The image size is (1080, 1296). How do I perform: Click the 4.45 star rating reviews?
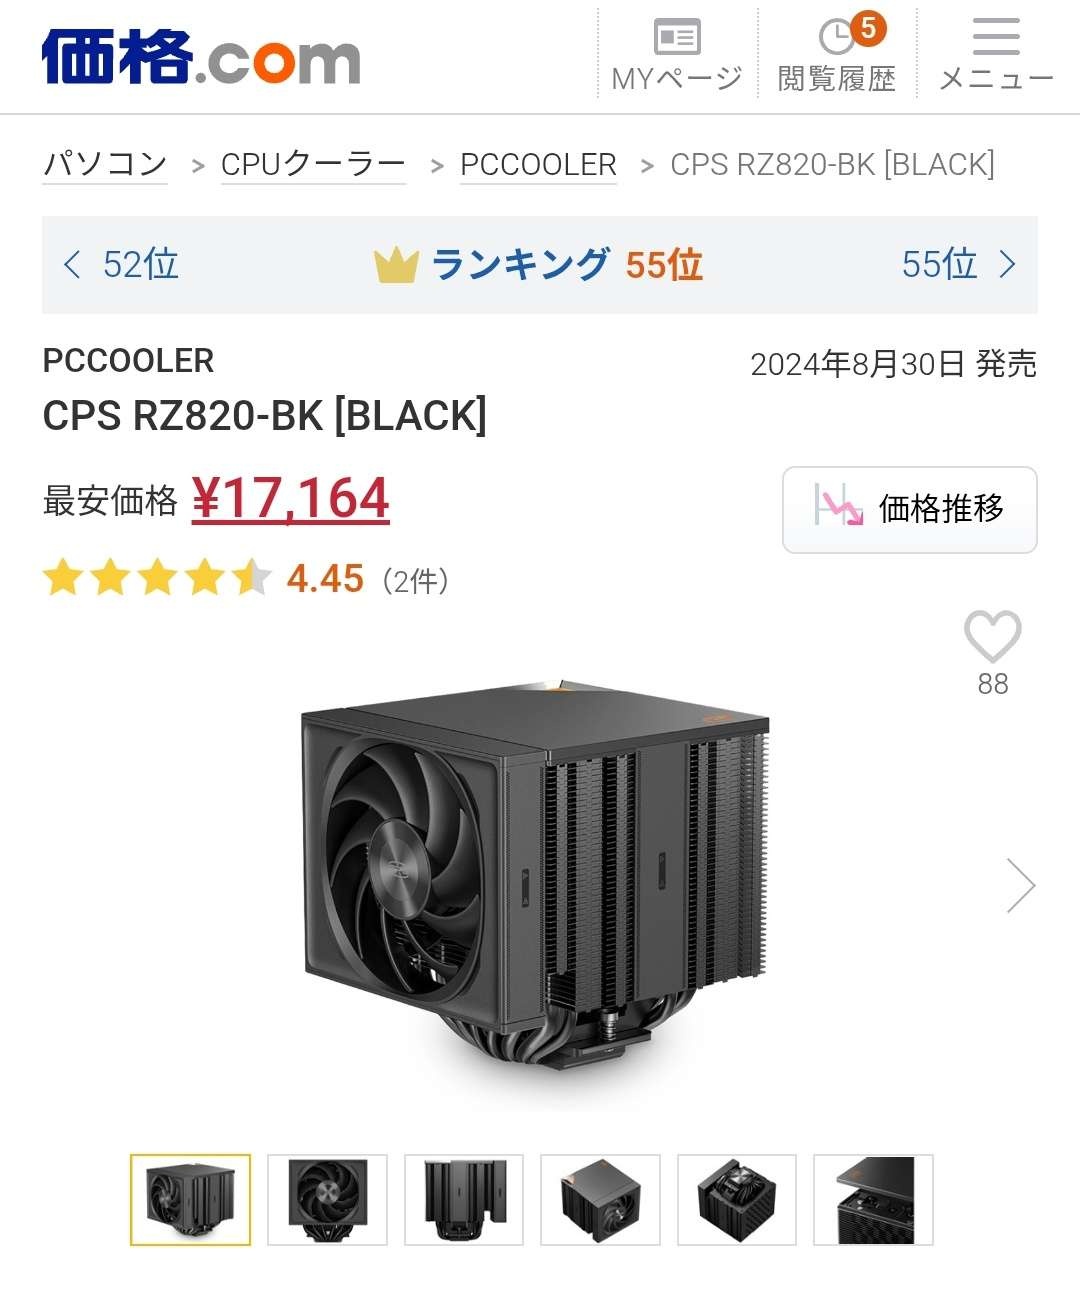point(245,579)
